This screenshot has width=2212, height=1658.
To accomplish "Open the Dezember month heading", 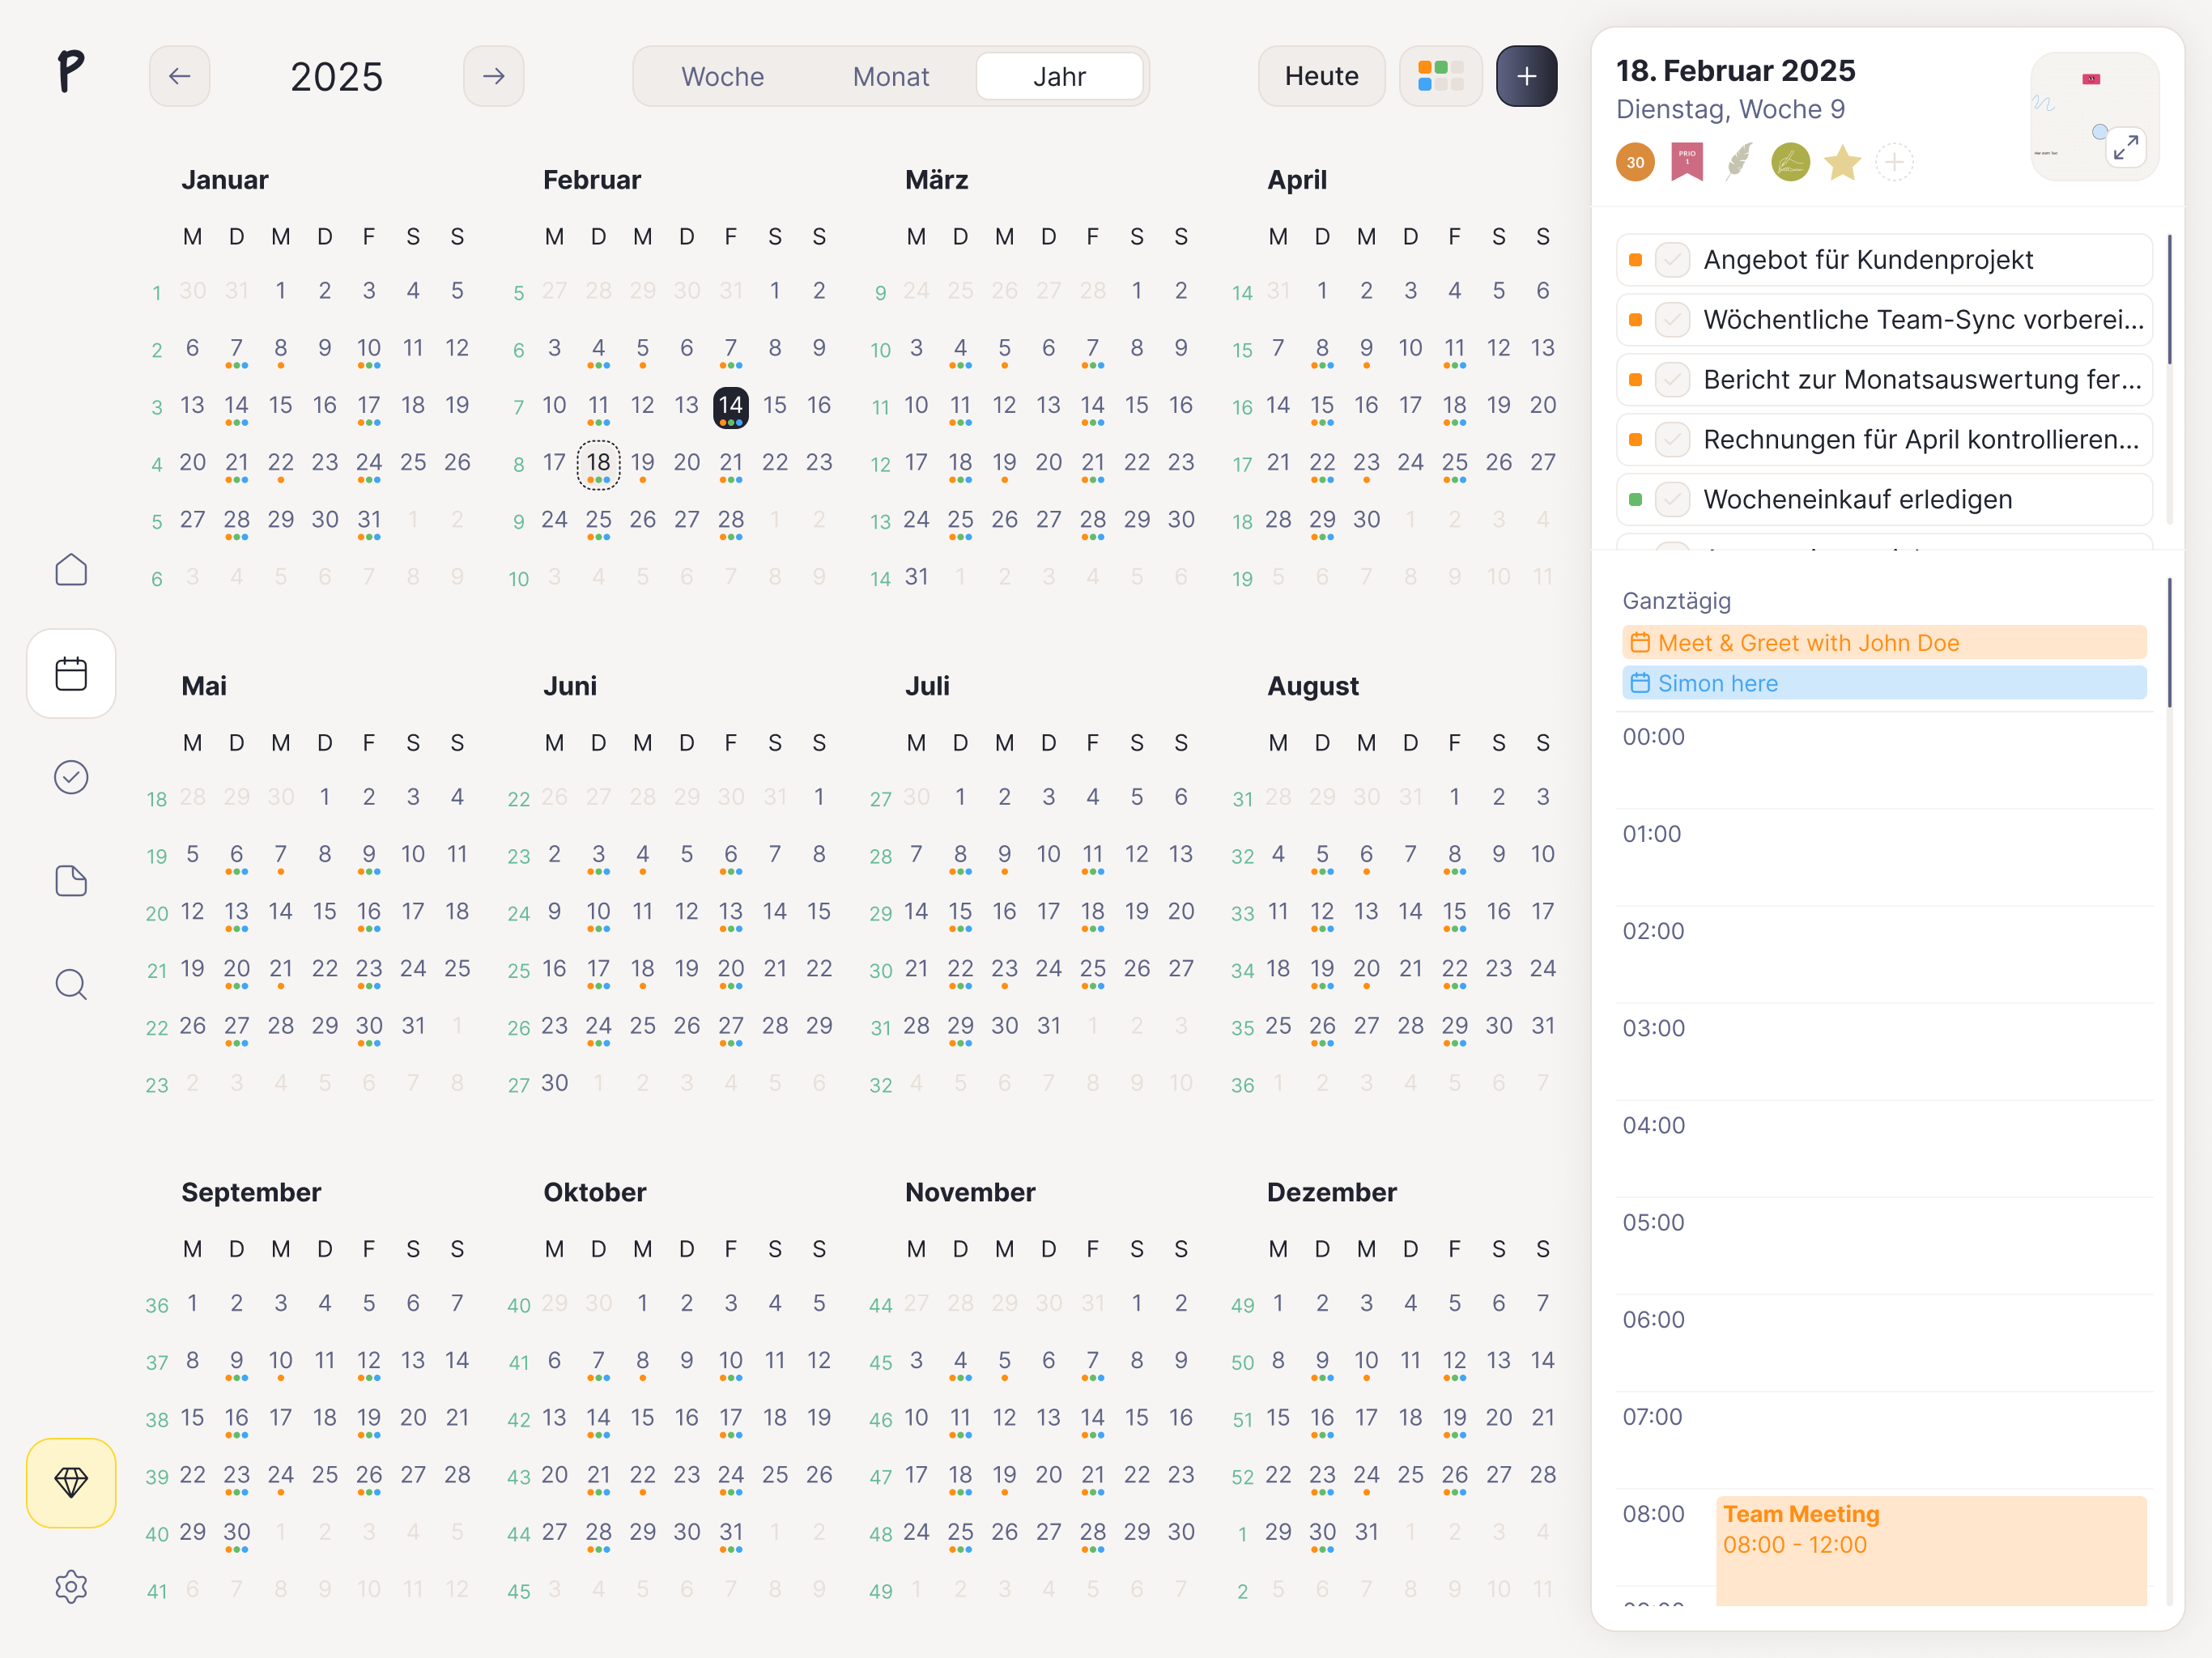I will 1331,1192.
